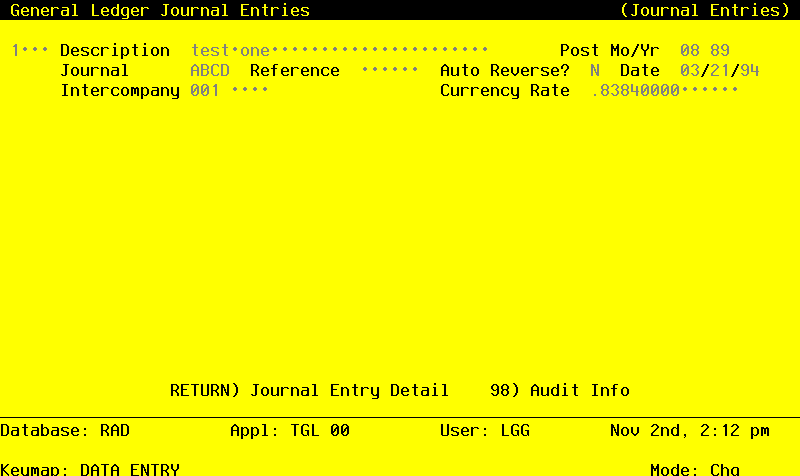
Task: Click the empty Reference field dots
Action: (x=390, y=70)
